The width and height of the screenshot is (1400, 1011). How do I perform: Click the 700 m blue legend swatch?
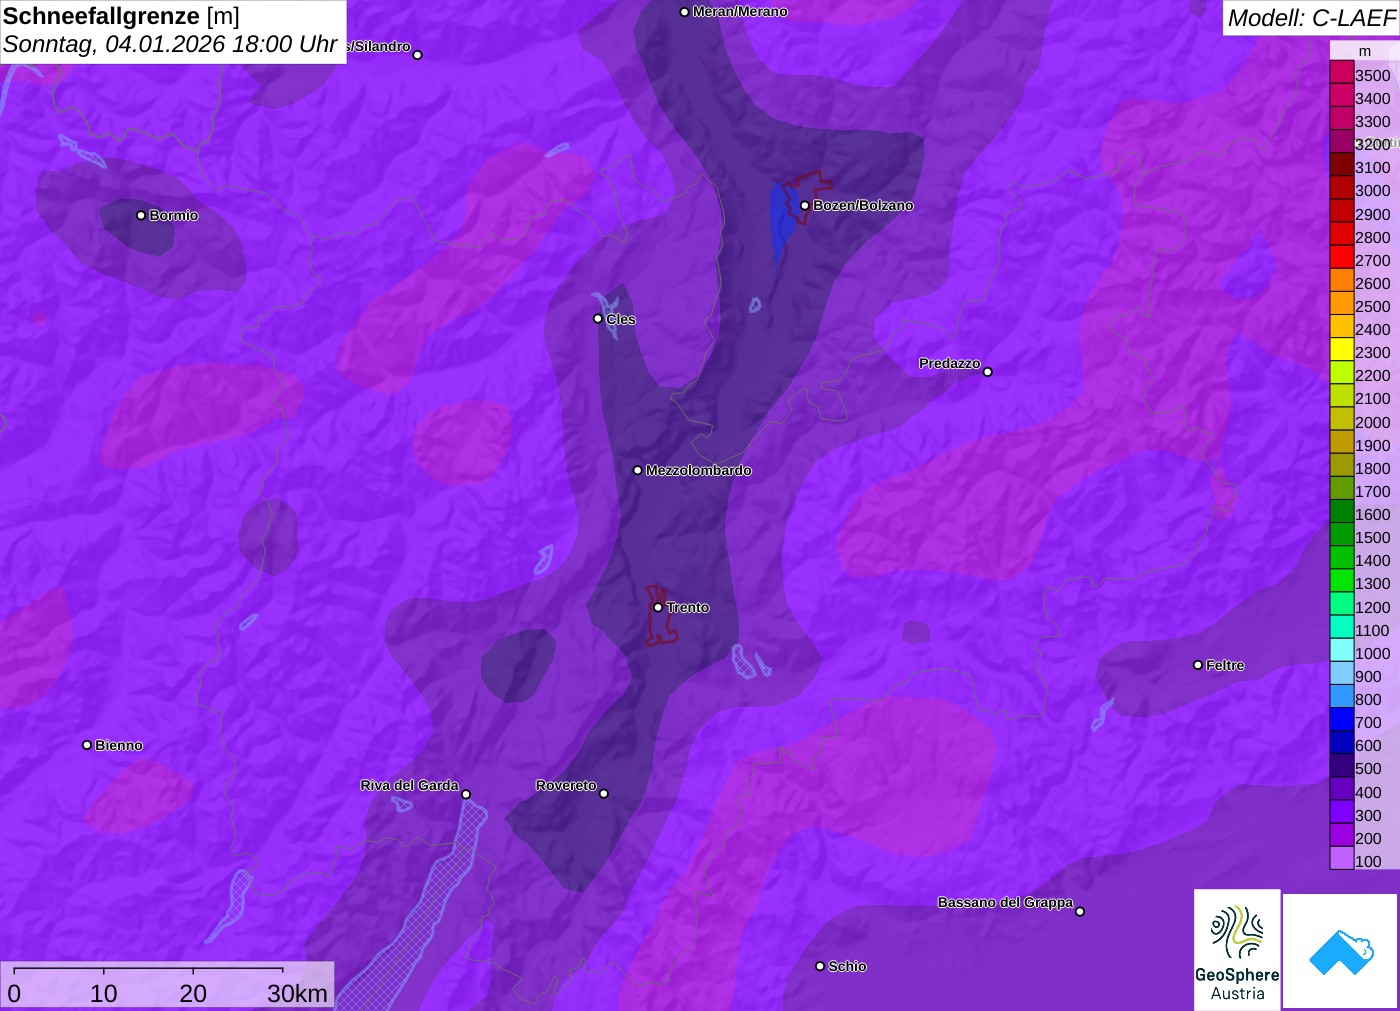coord(1342,719)
